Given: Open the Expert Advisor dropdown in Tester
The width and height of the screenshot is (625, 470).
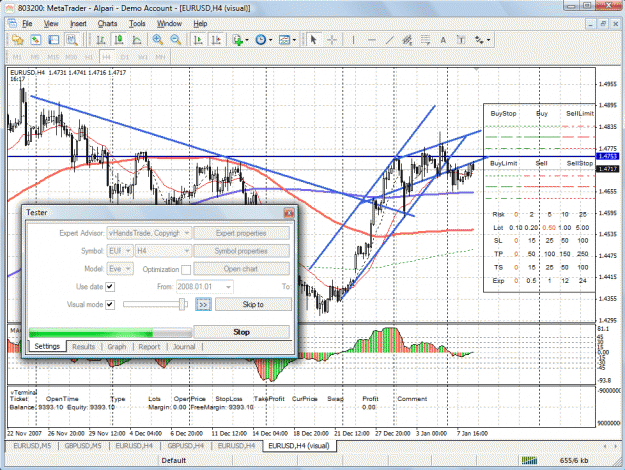Looking at the screenshot, I should [149, 233].
